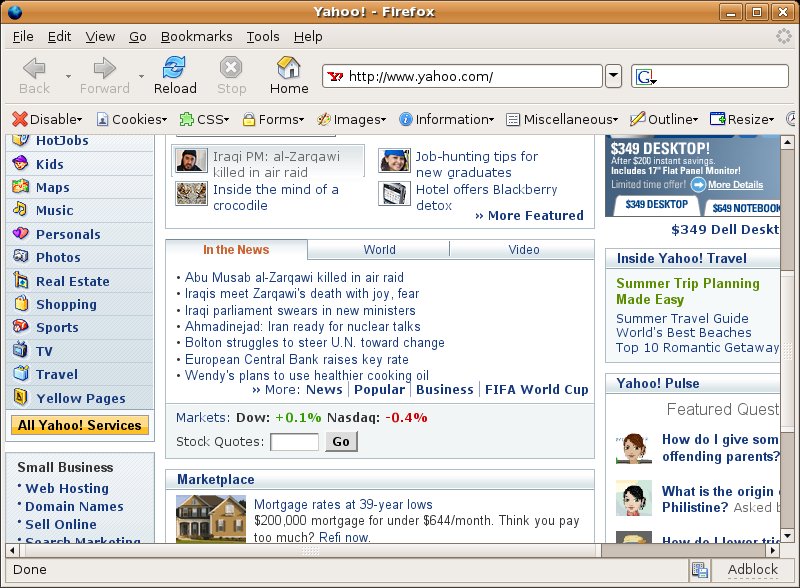800x588 pixels.
Task: Click the Photos sidebar icon
Action: coord(20,256)
